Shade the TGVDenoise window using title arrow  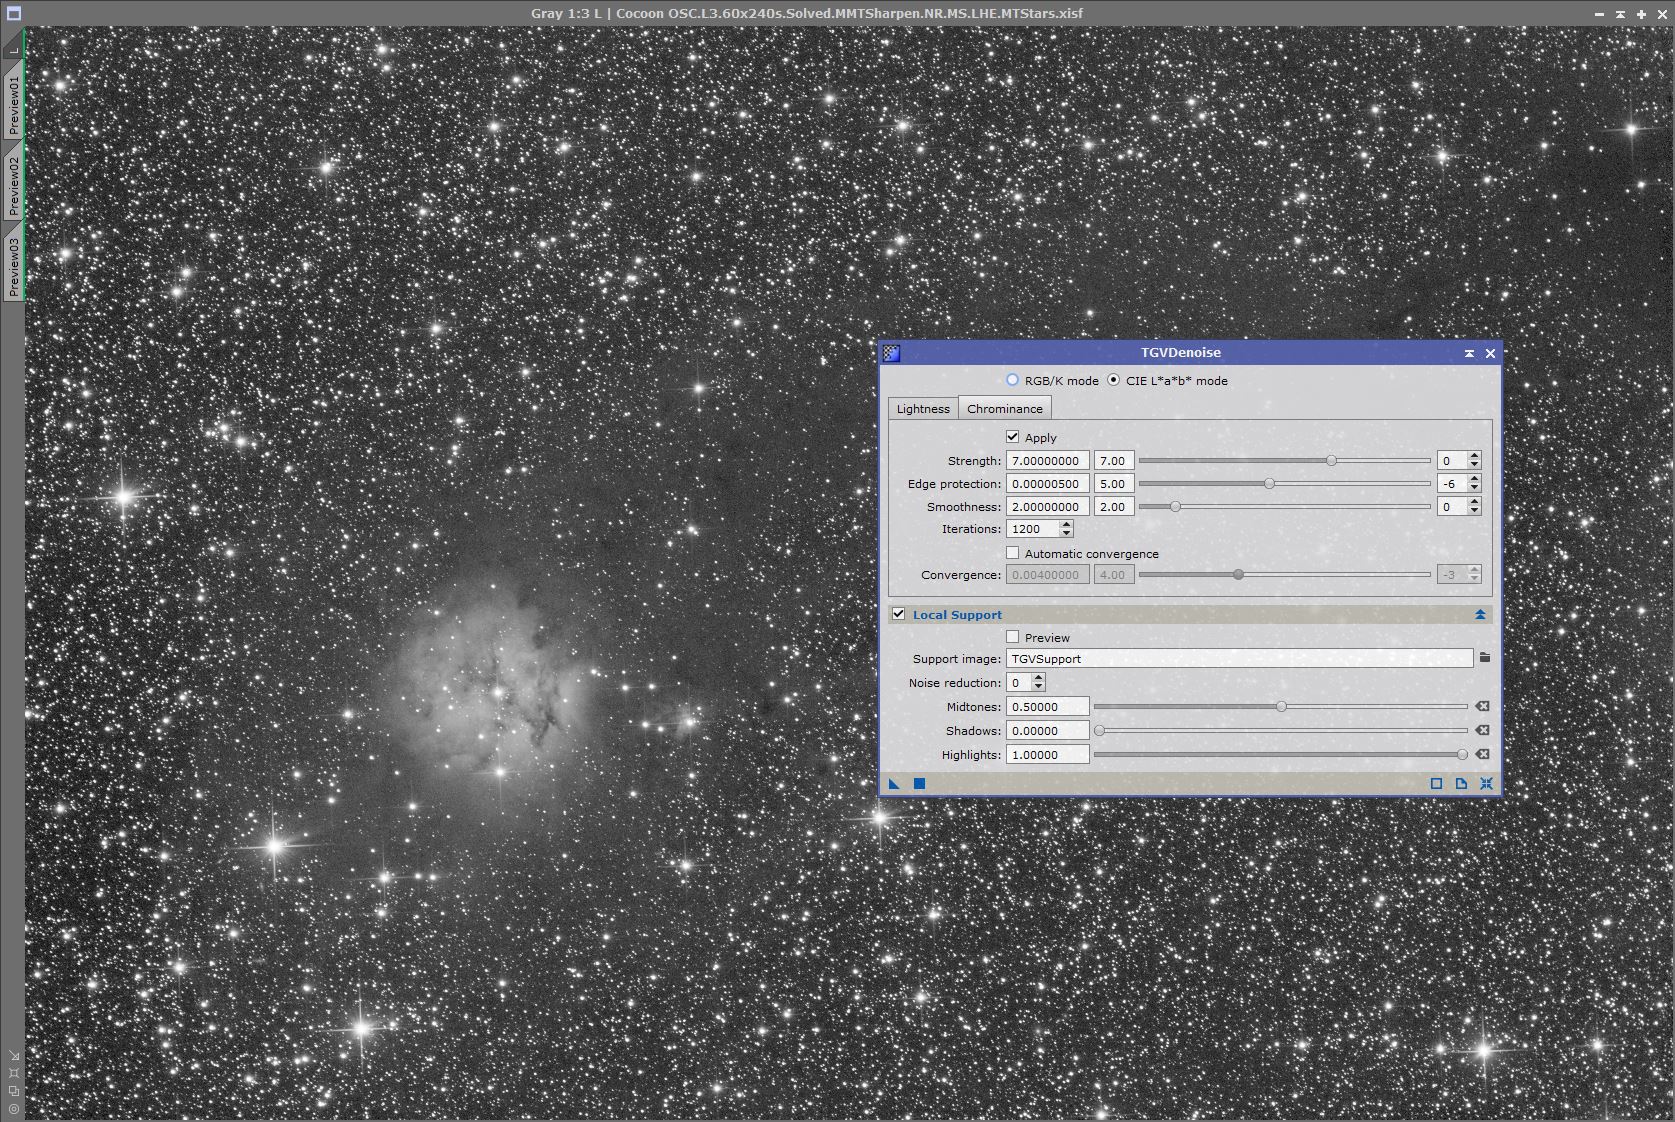pyautogui.click(x=1469, y=353)
